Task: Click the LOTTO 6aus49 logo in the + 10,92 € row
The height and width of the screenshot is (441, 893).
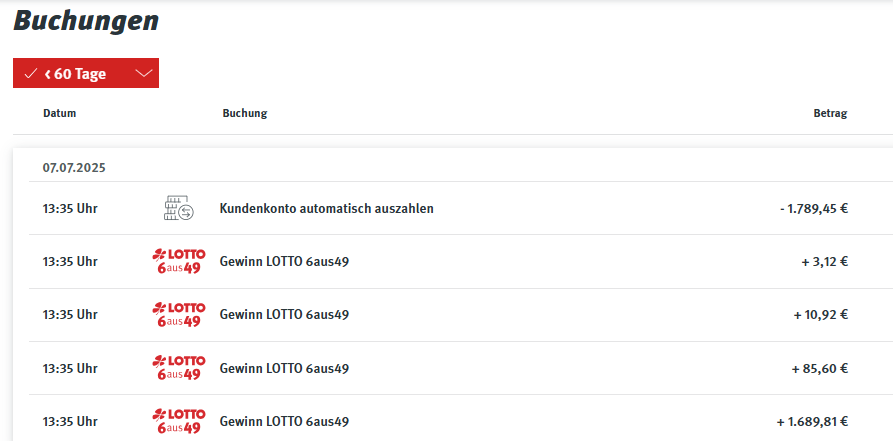Action: (179, 315)
